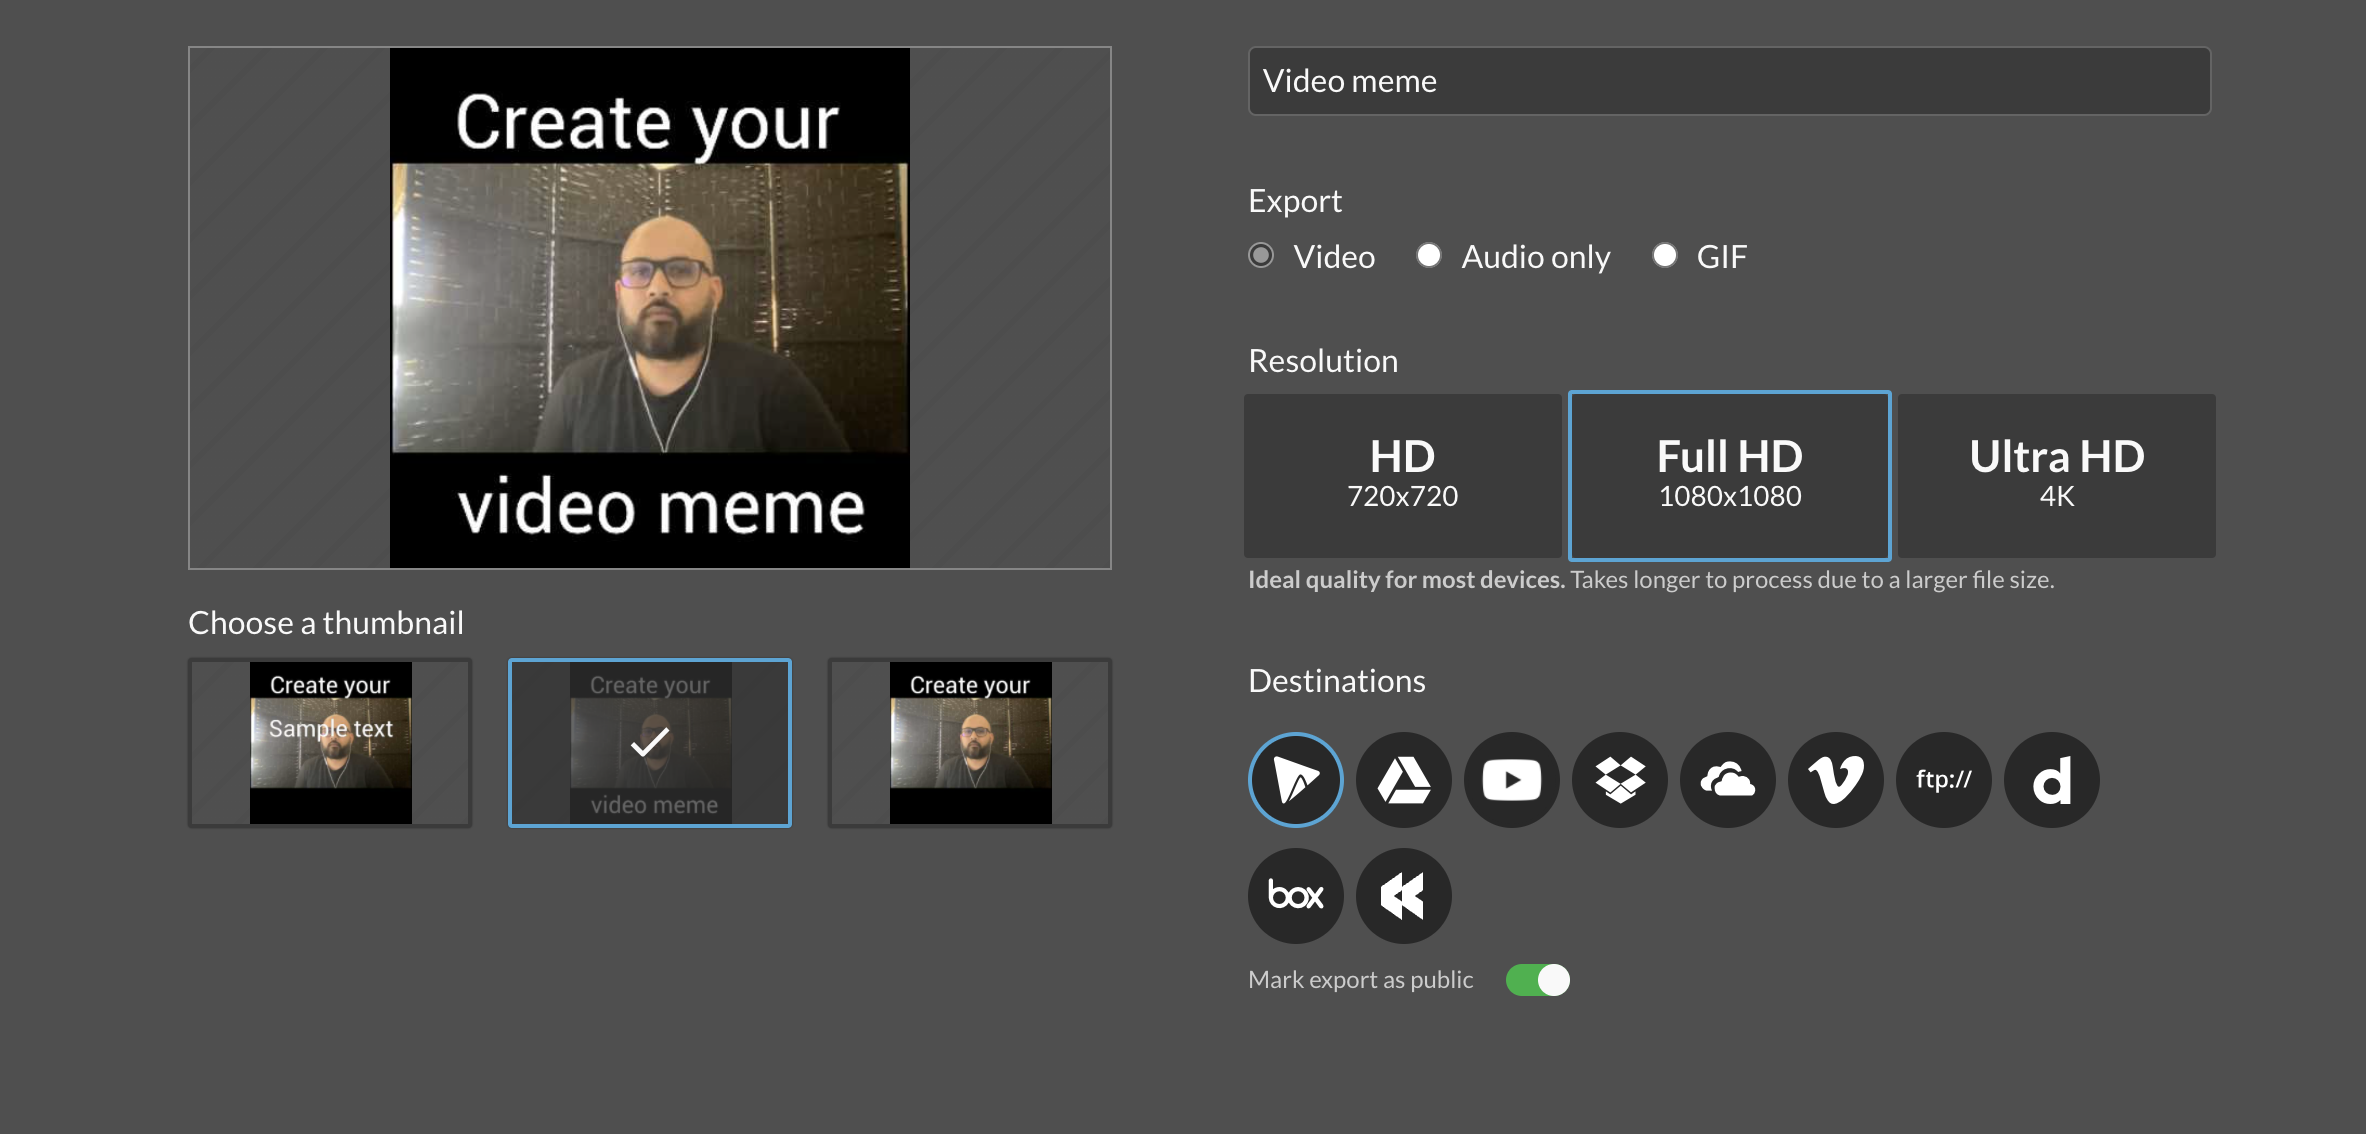
Task: Click the large video meme preview
Action: (x=650, y=308)
